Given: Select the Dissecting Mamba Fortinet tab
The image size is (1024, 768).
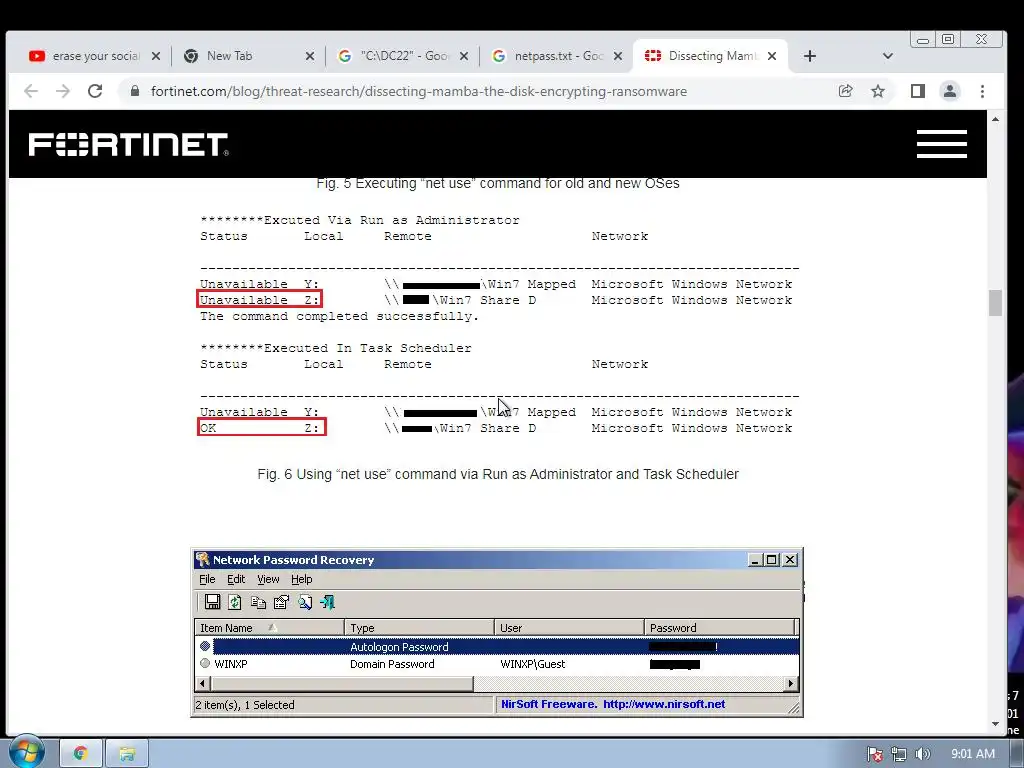Looking at the screenshot, I should tap(712, 56).
